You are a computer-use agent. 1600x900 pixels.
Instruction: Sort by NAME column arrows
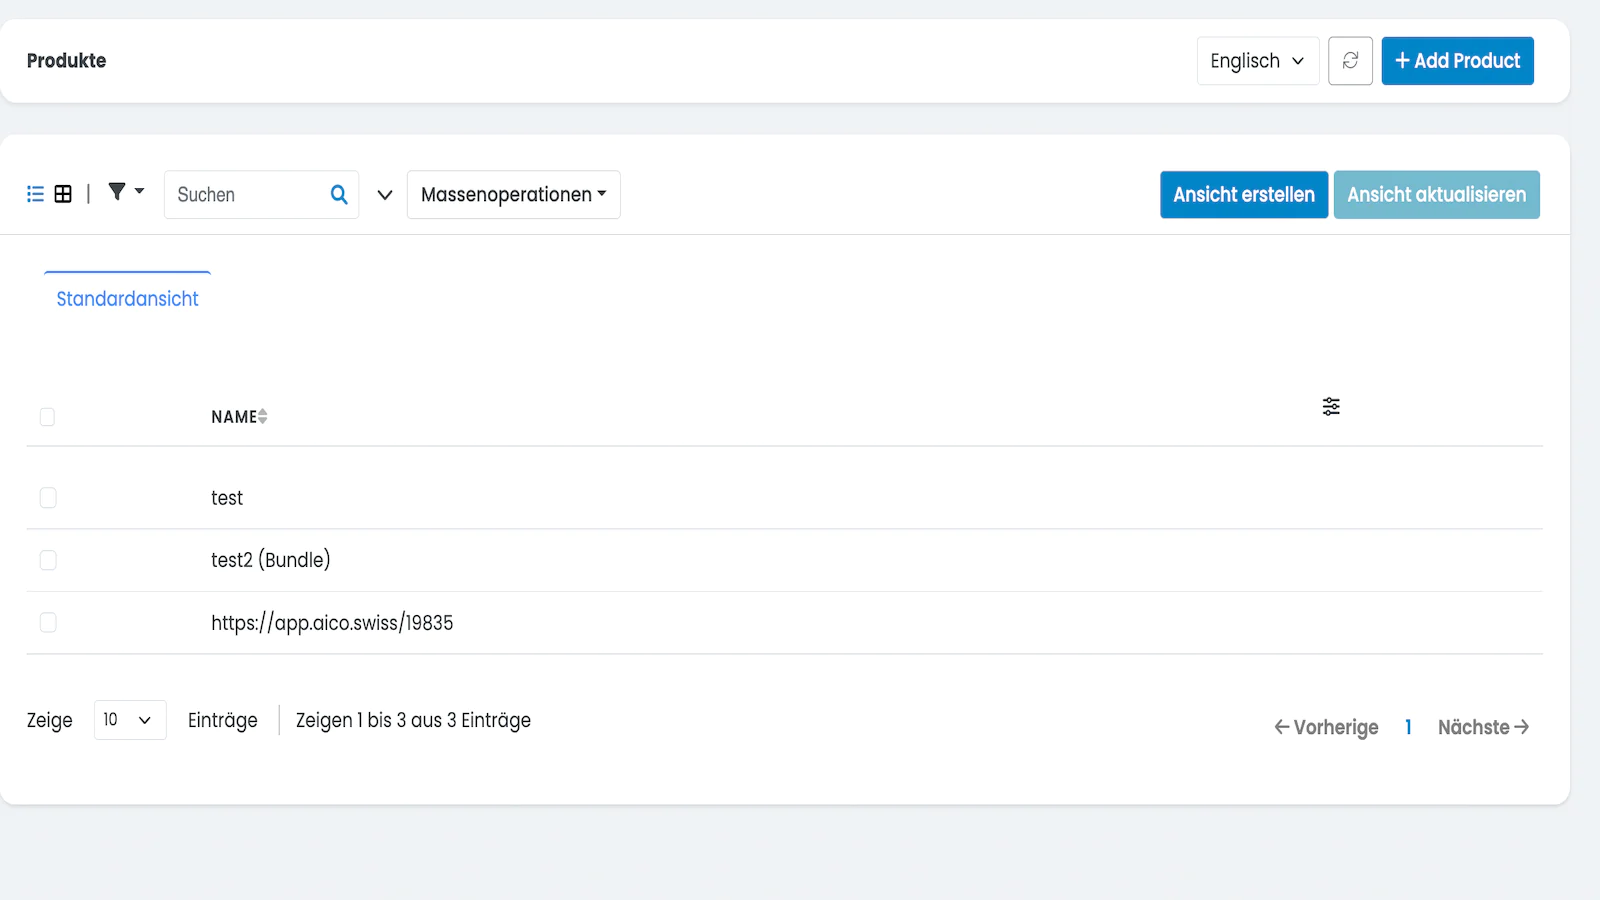click(x=262, y=416)
